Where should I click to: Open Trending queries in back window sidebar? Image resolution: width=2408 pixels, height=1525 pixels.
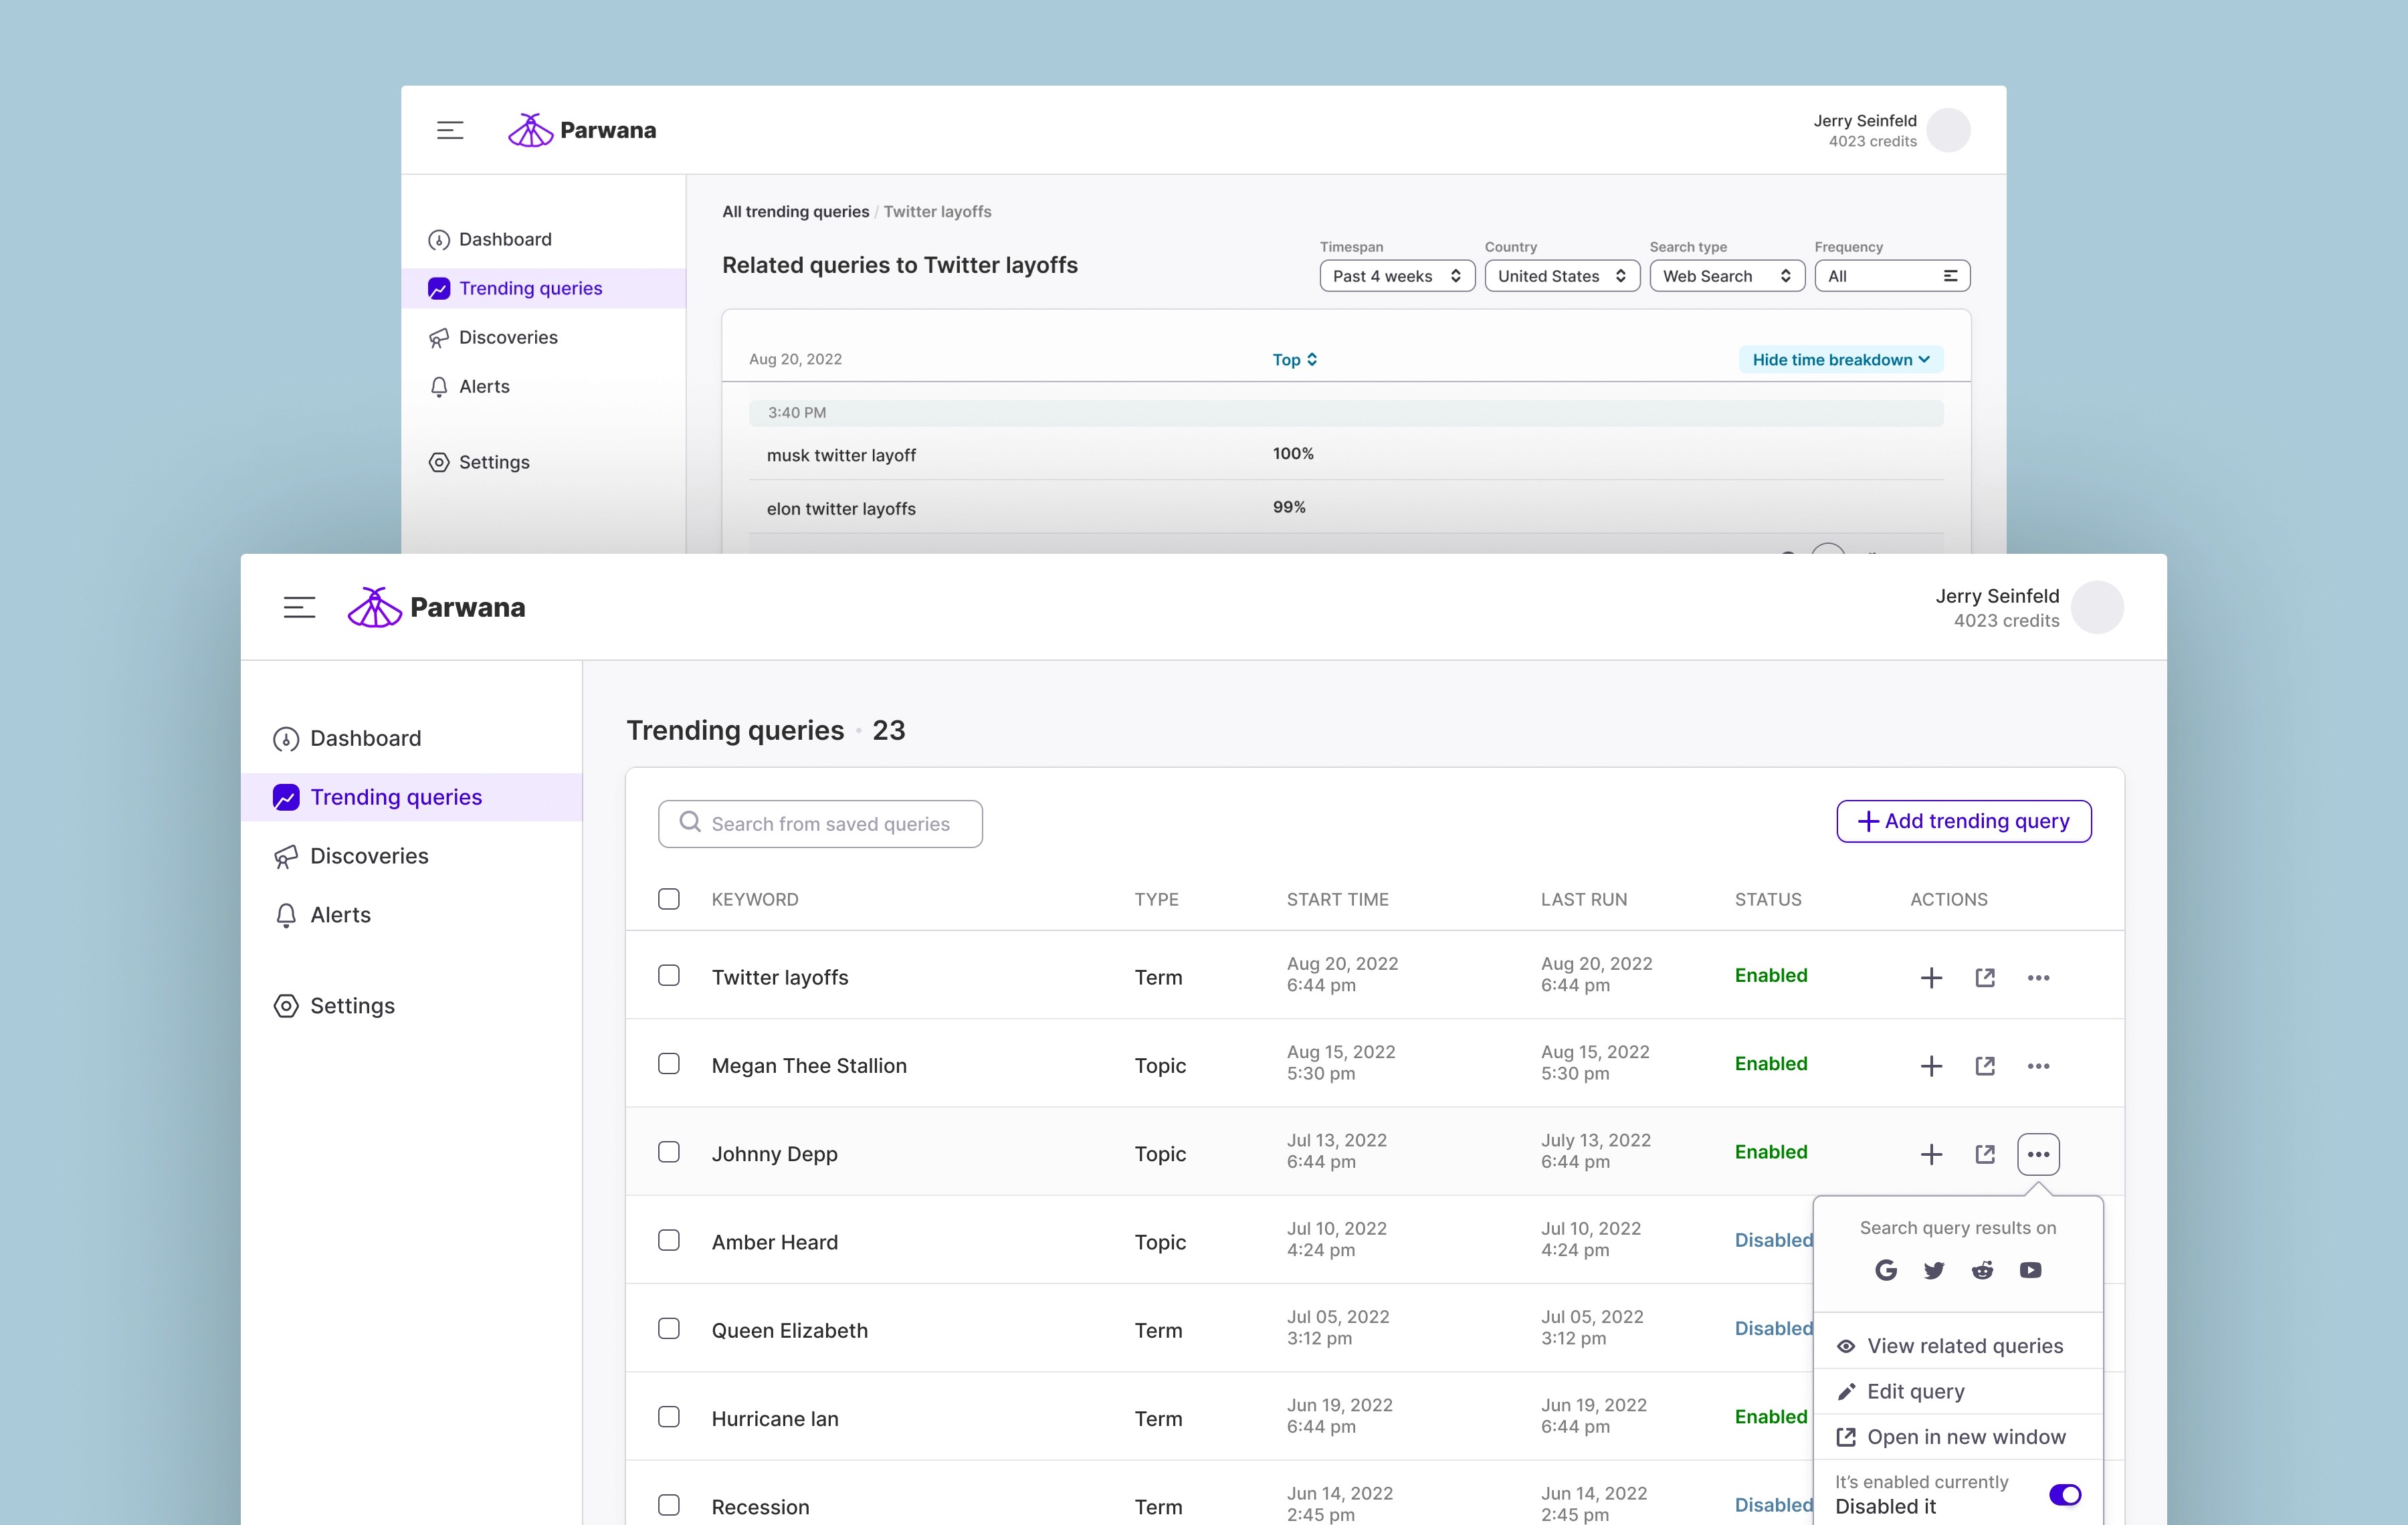(x=544, y=288)
